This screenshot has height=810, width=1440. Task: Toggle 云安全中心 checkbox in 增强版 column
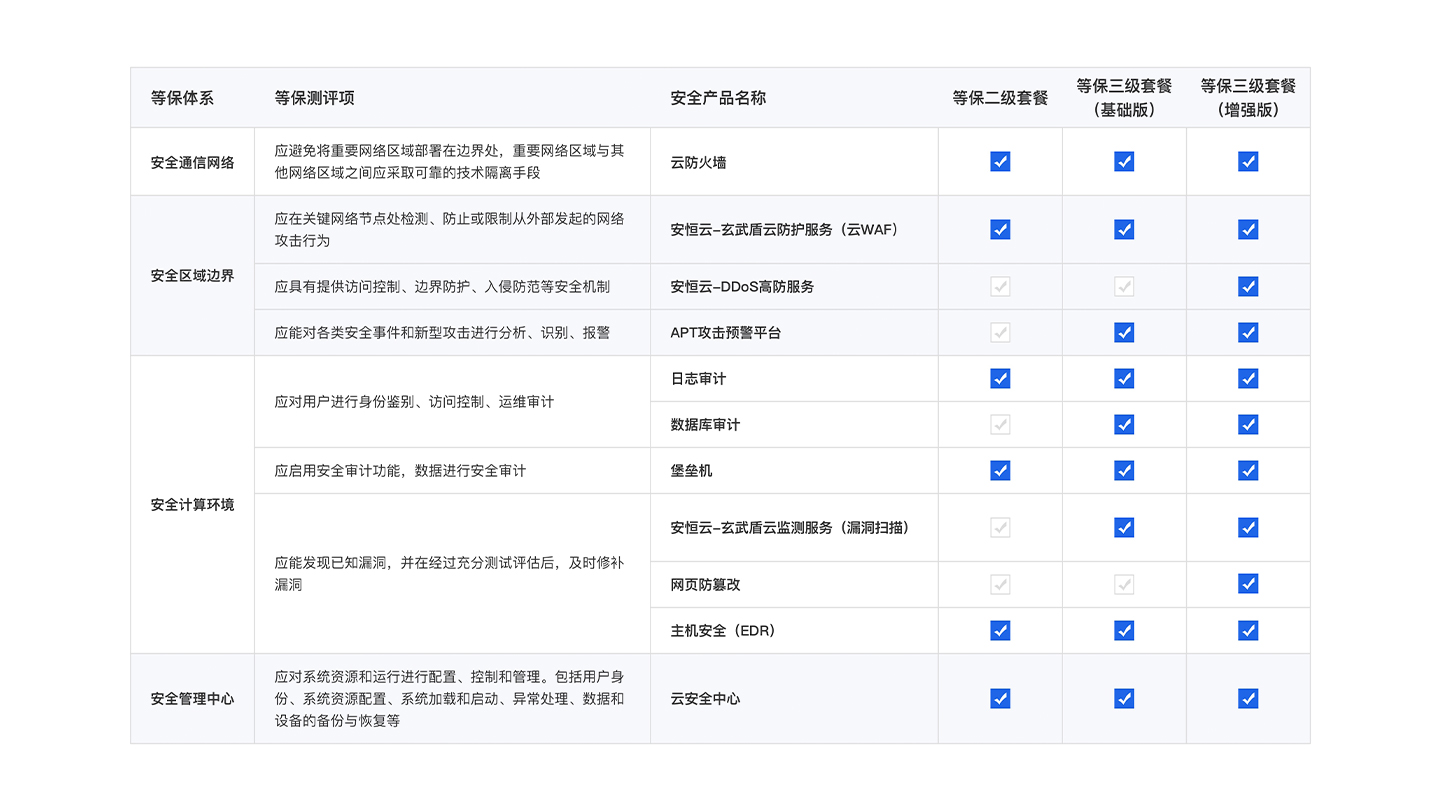click(1248, 698)
